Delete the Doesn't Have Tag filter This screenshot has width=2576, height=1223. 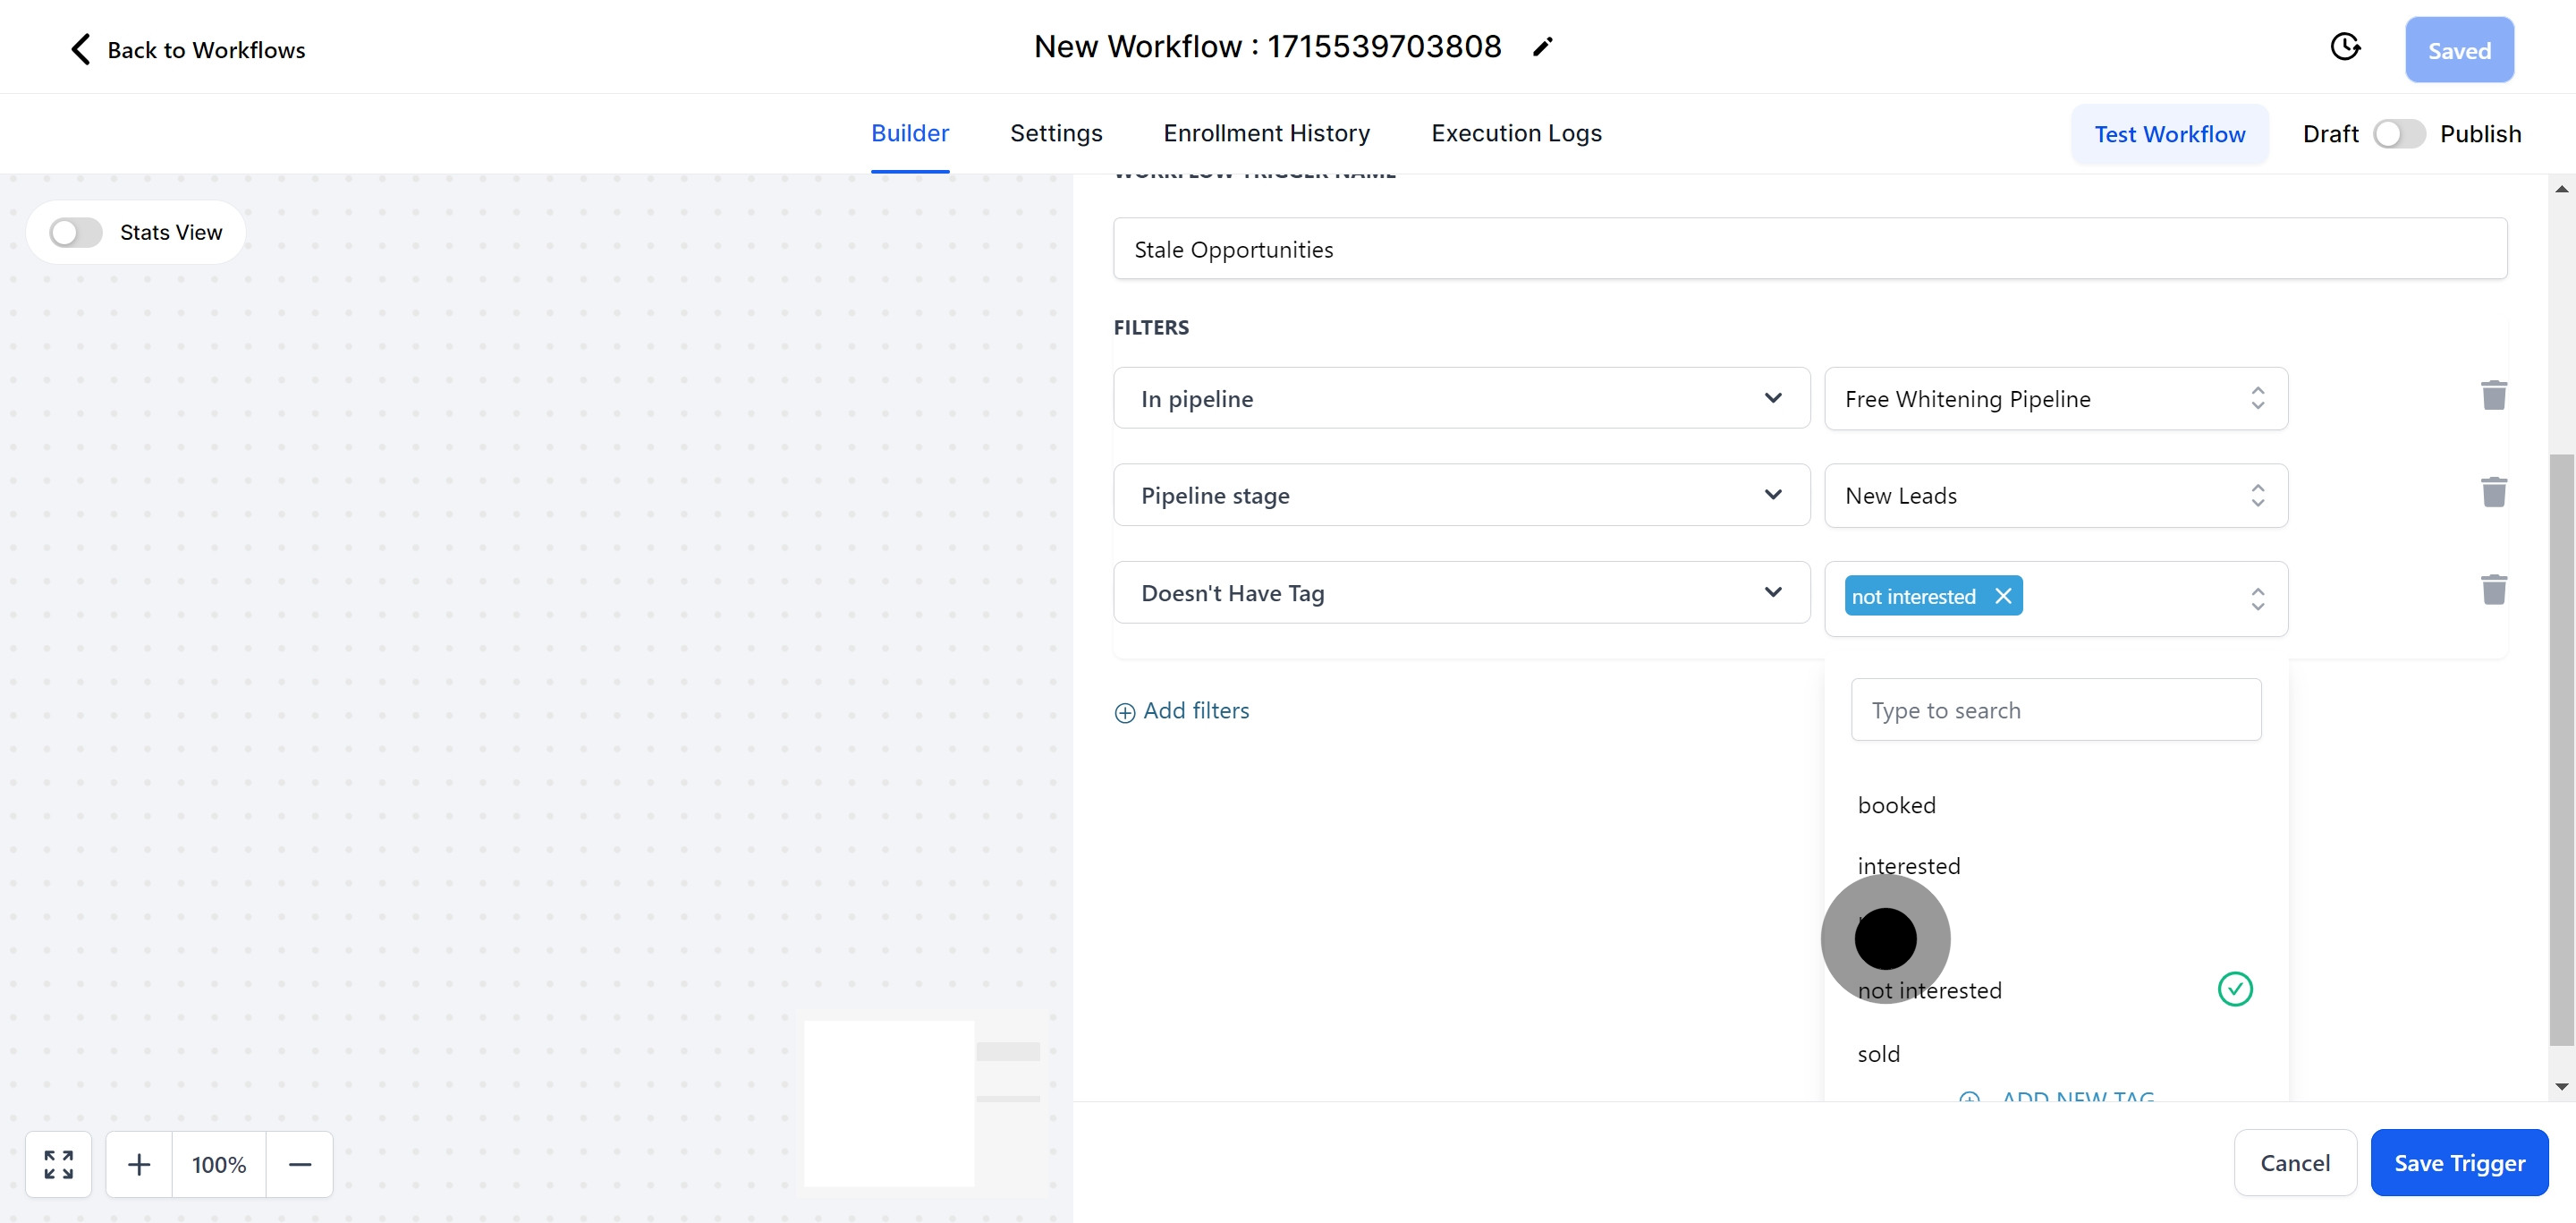[2493, 590]
